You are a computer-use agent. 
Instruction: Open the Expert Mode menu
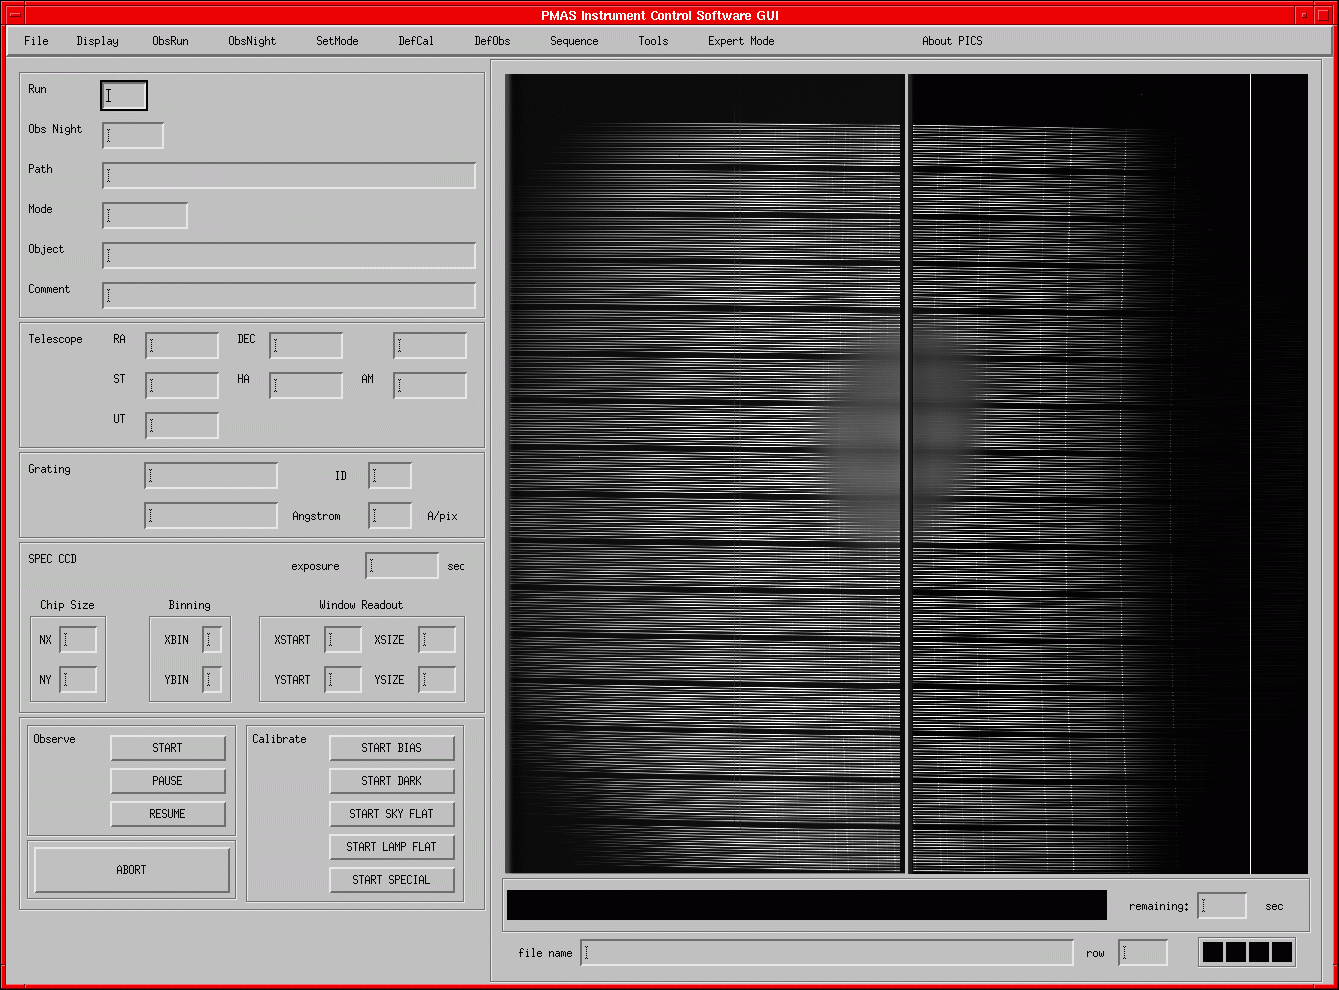740,41
